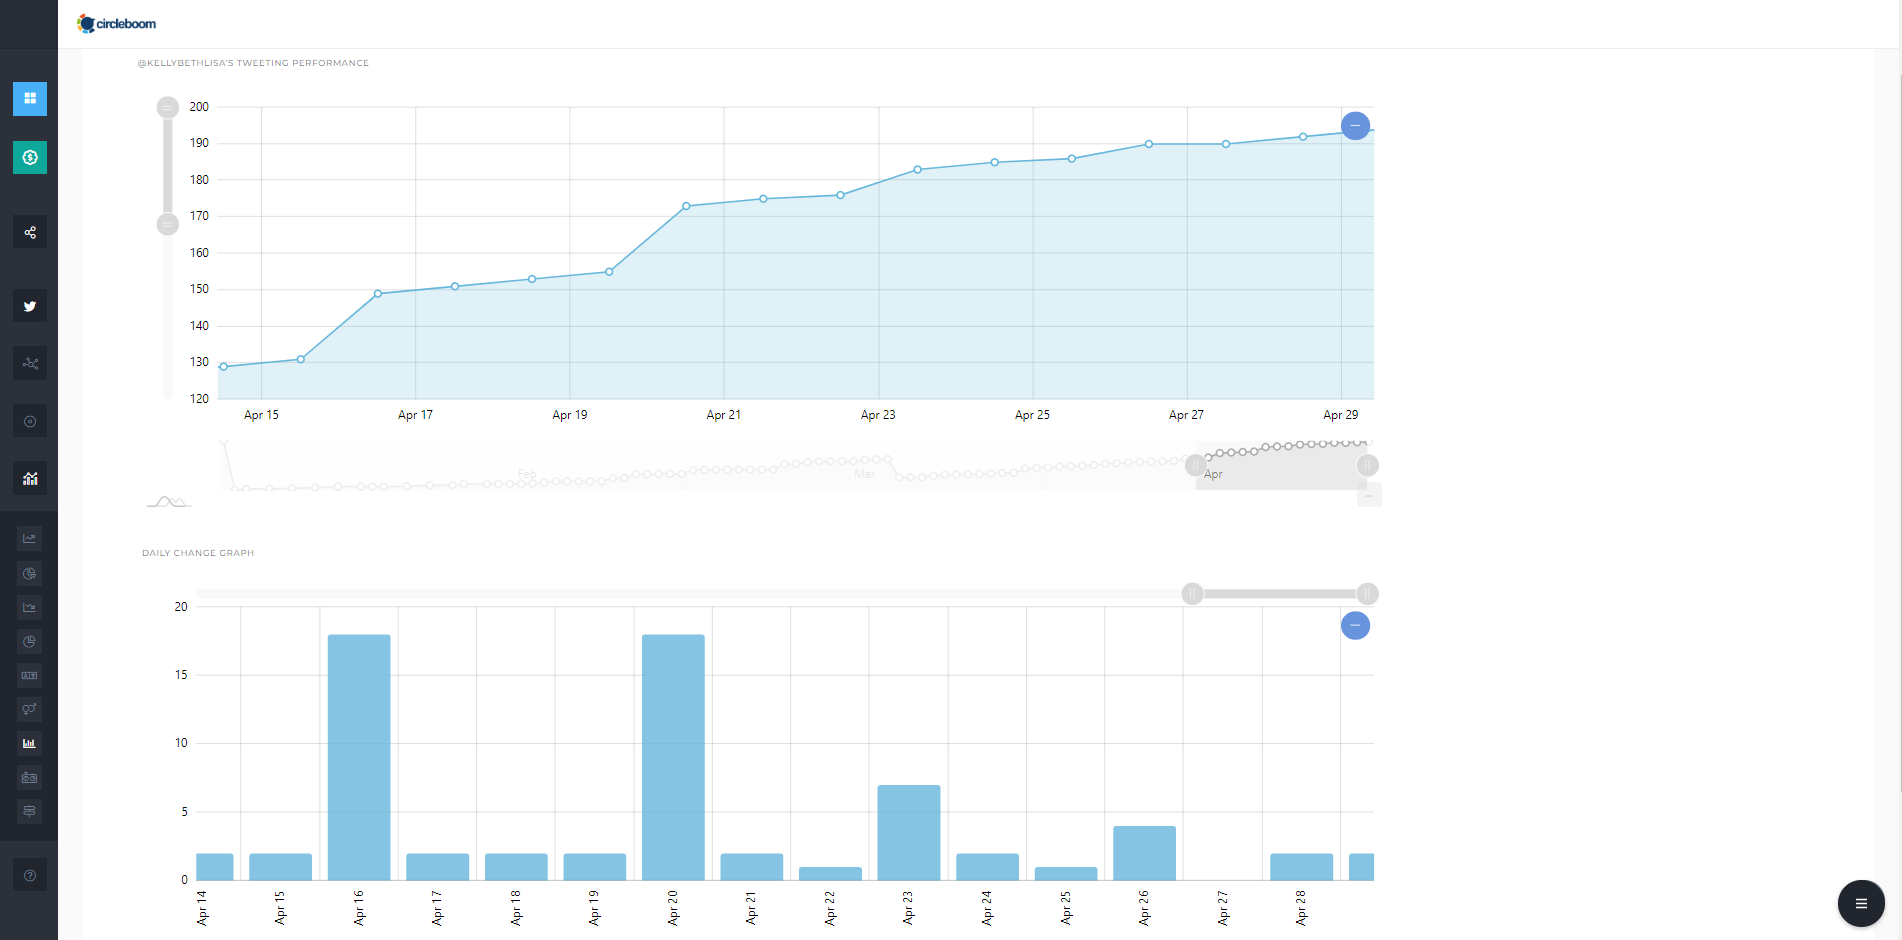Click the green dollar badge icon
This screenshot has height=940, width=1902.
30,157
